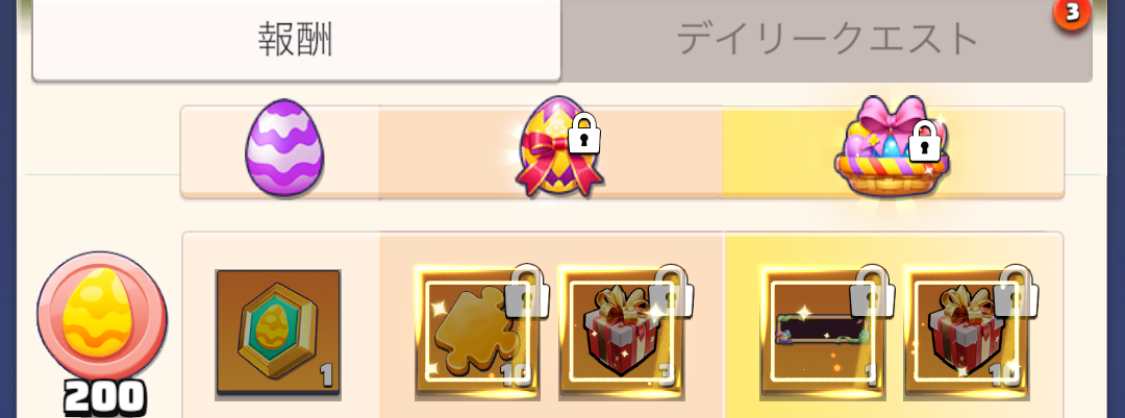Tap the locked banner frame reward

[822, 334]
